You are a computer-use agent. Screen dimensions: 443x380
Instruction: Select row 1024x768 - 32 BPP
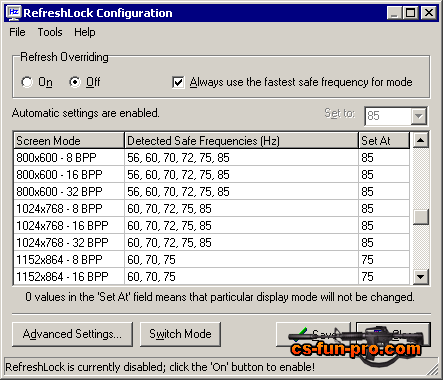pos(212,243)
